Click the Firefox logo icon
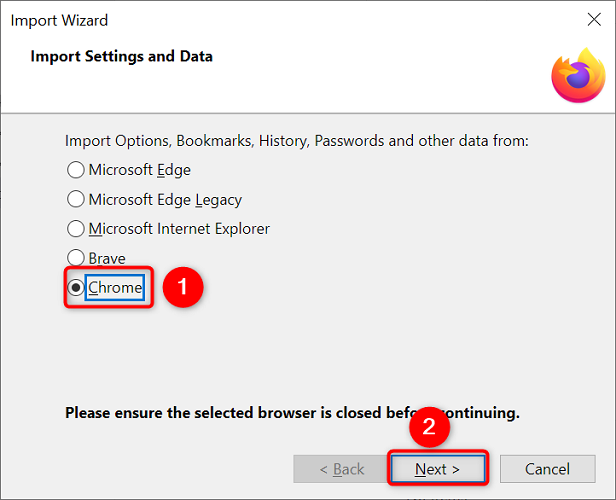The width and height of the screenshot is (616, 500). 577,75
